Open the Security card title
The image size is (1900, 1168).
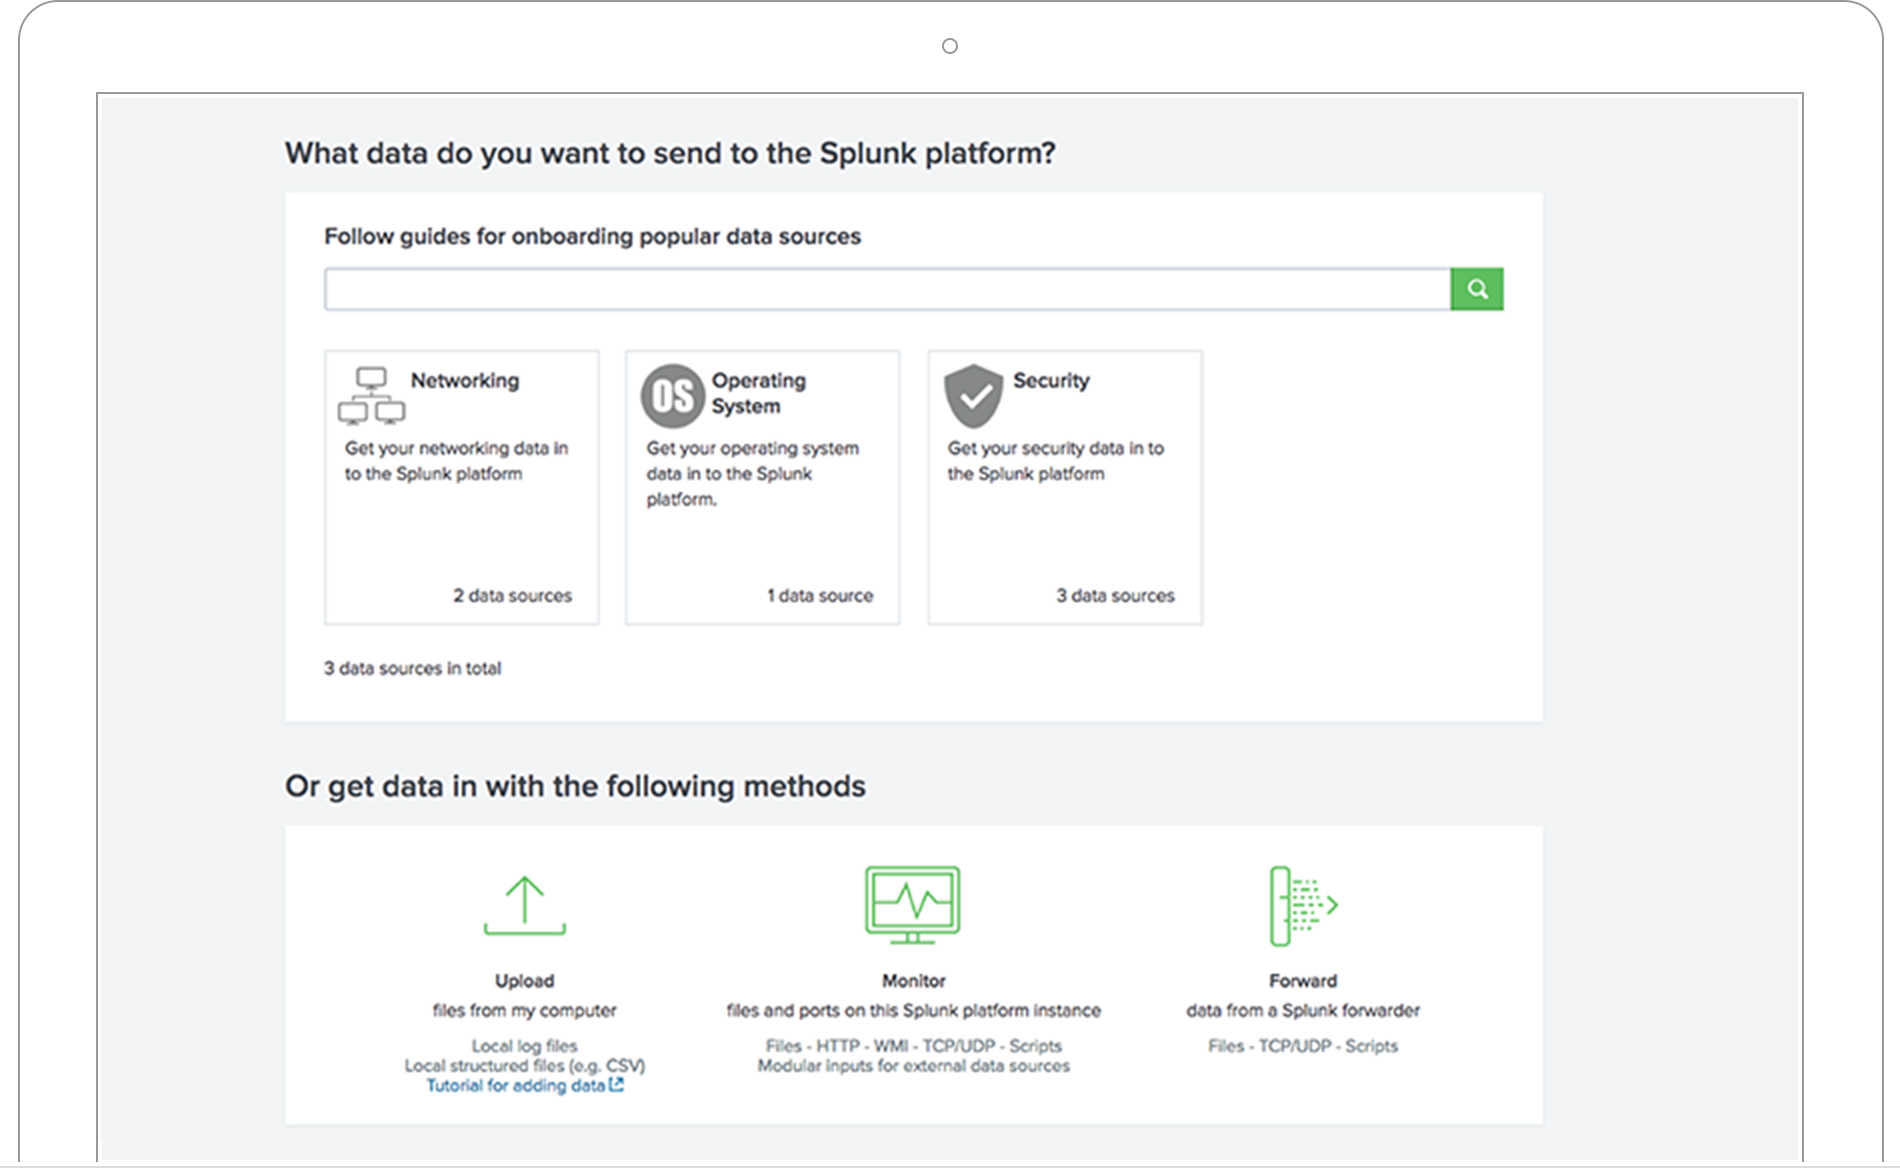[1051, 381]
